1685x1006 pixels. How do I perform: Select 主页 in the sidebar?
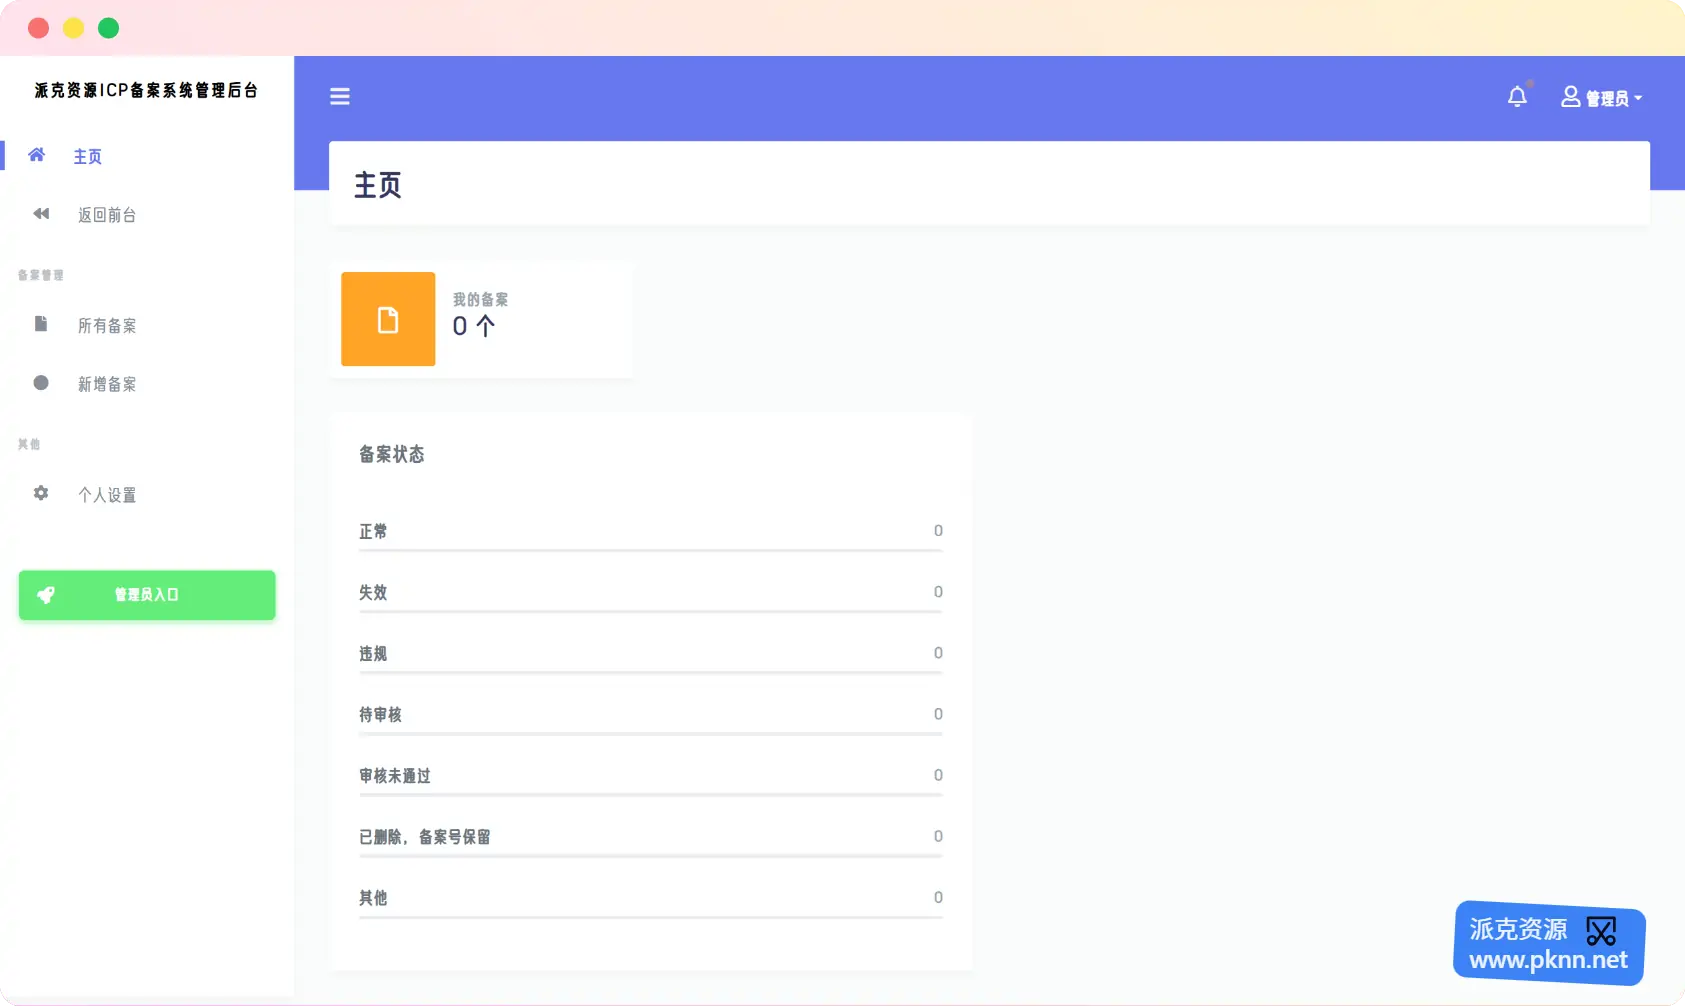87,156
